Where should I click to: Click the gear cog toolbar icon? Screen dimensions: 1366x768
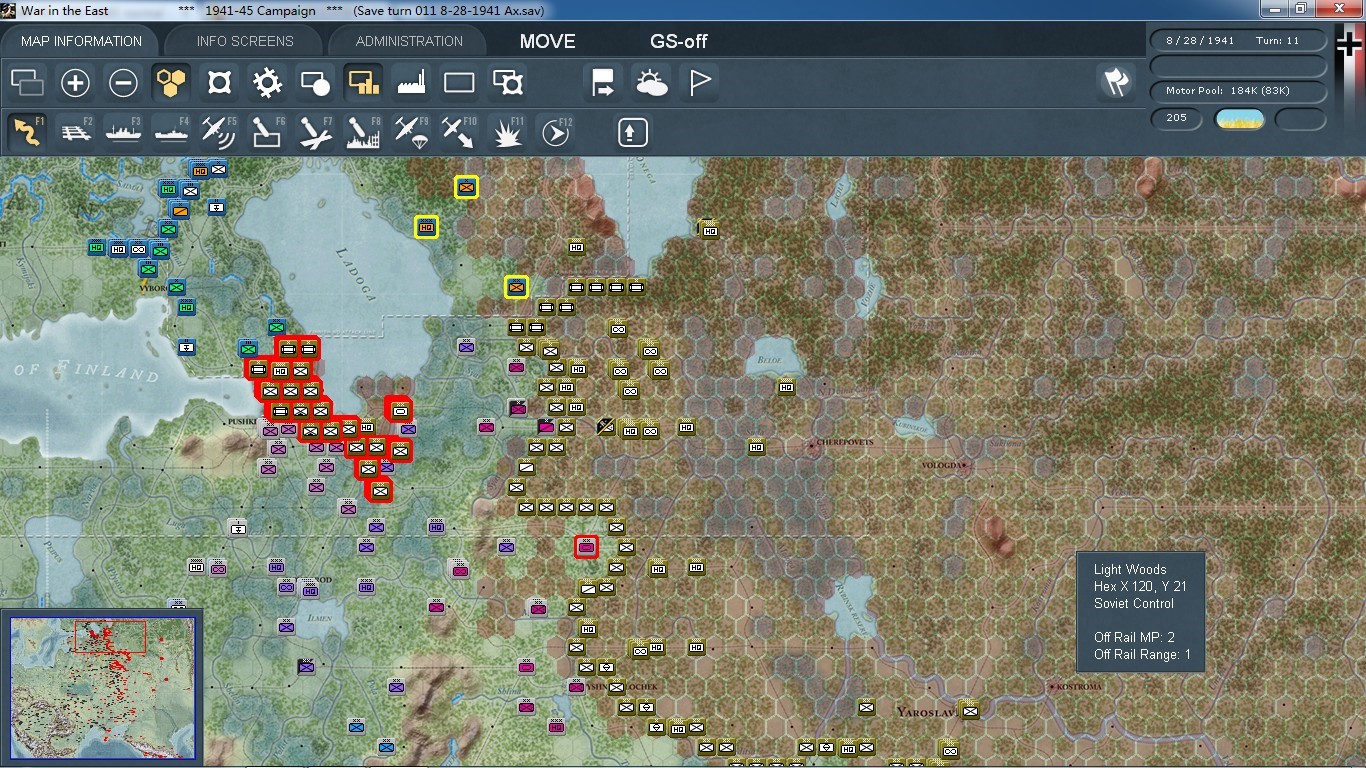267,82
